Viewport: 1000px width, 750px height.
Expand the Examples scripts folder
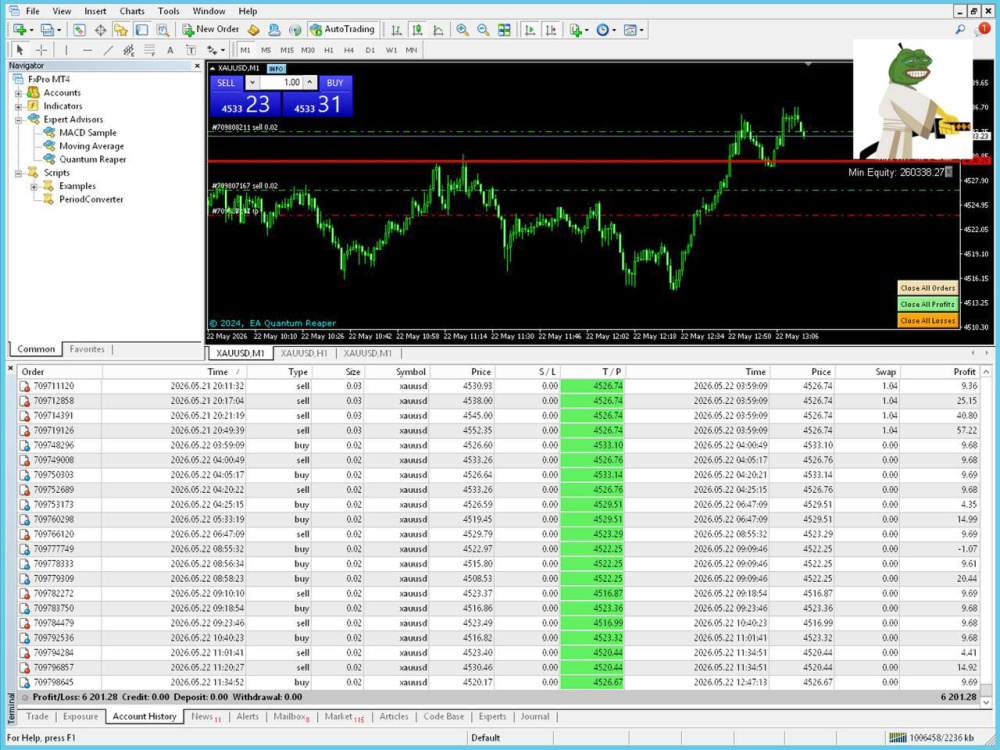point(34,186)
